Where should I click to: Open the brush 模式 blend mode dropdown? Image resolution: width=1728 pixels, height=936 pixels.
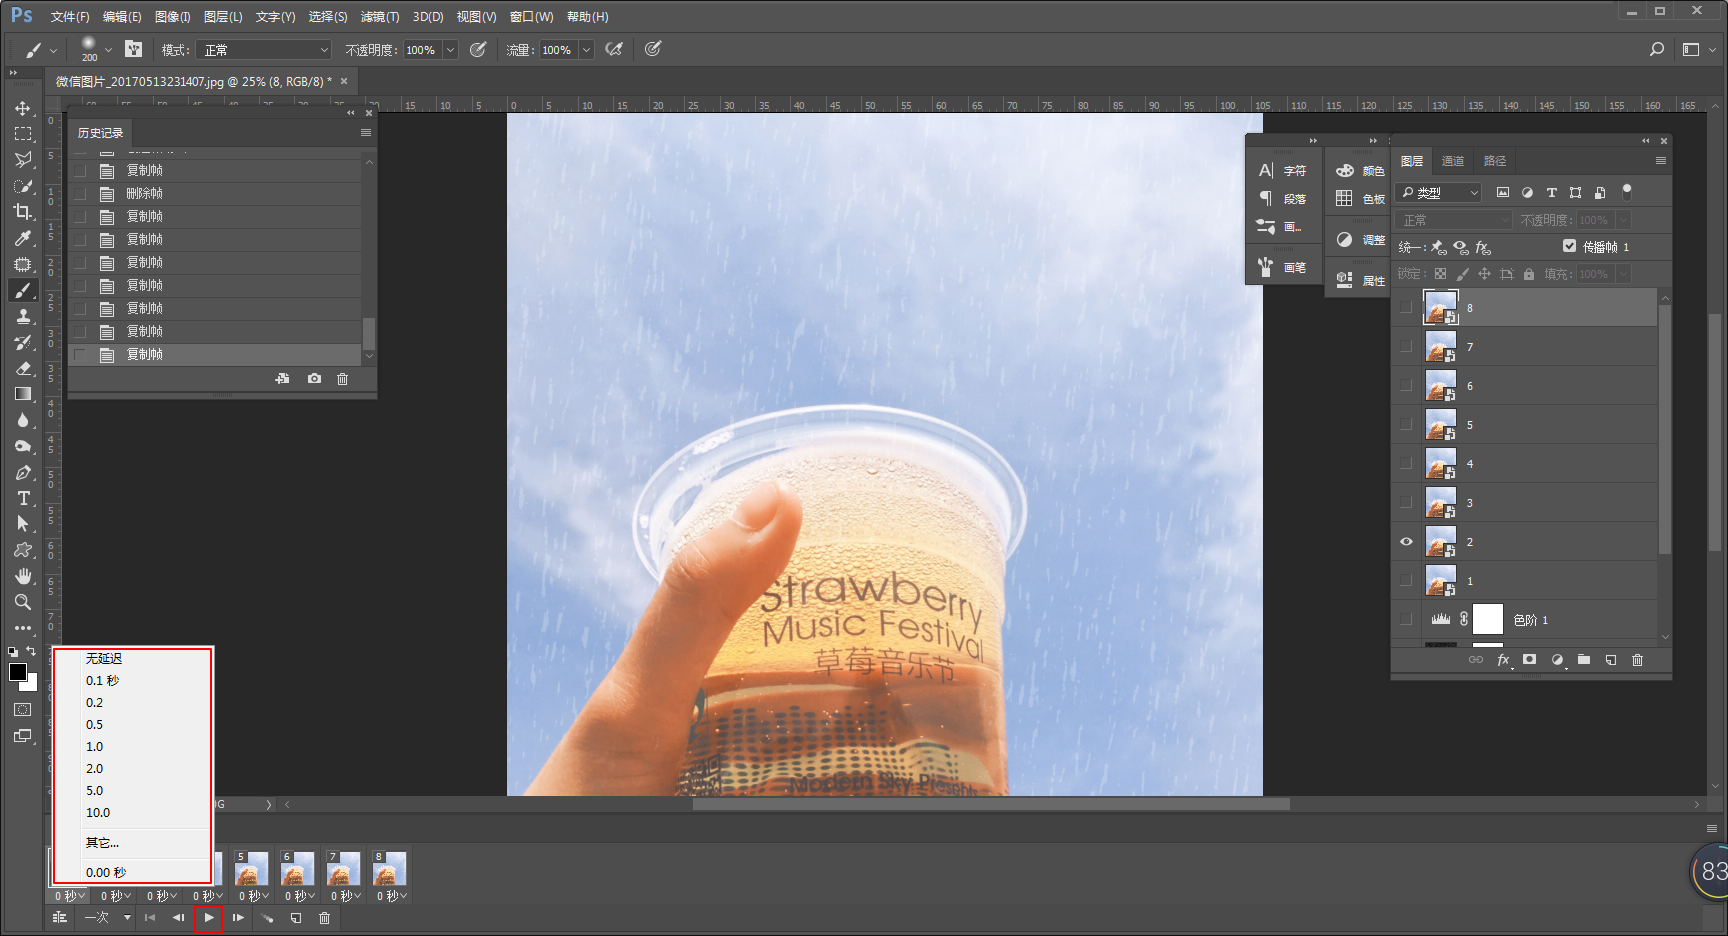264,50
